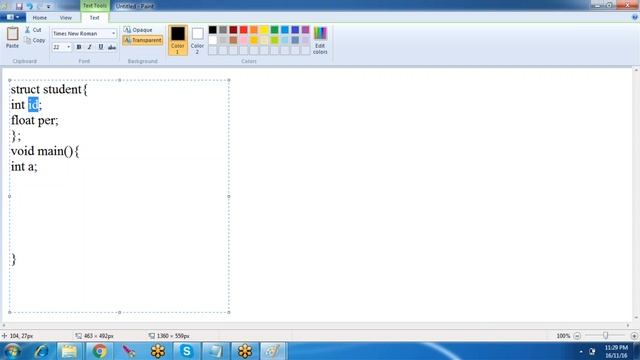Open the Edit colors dialog

point(320,40)
